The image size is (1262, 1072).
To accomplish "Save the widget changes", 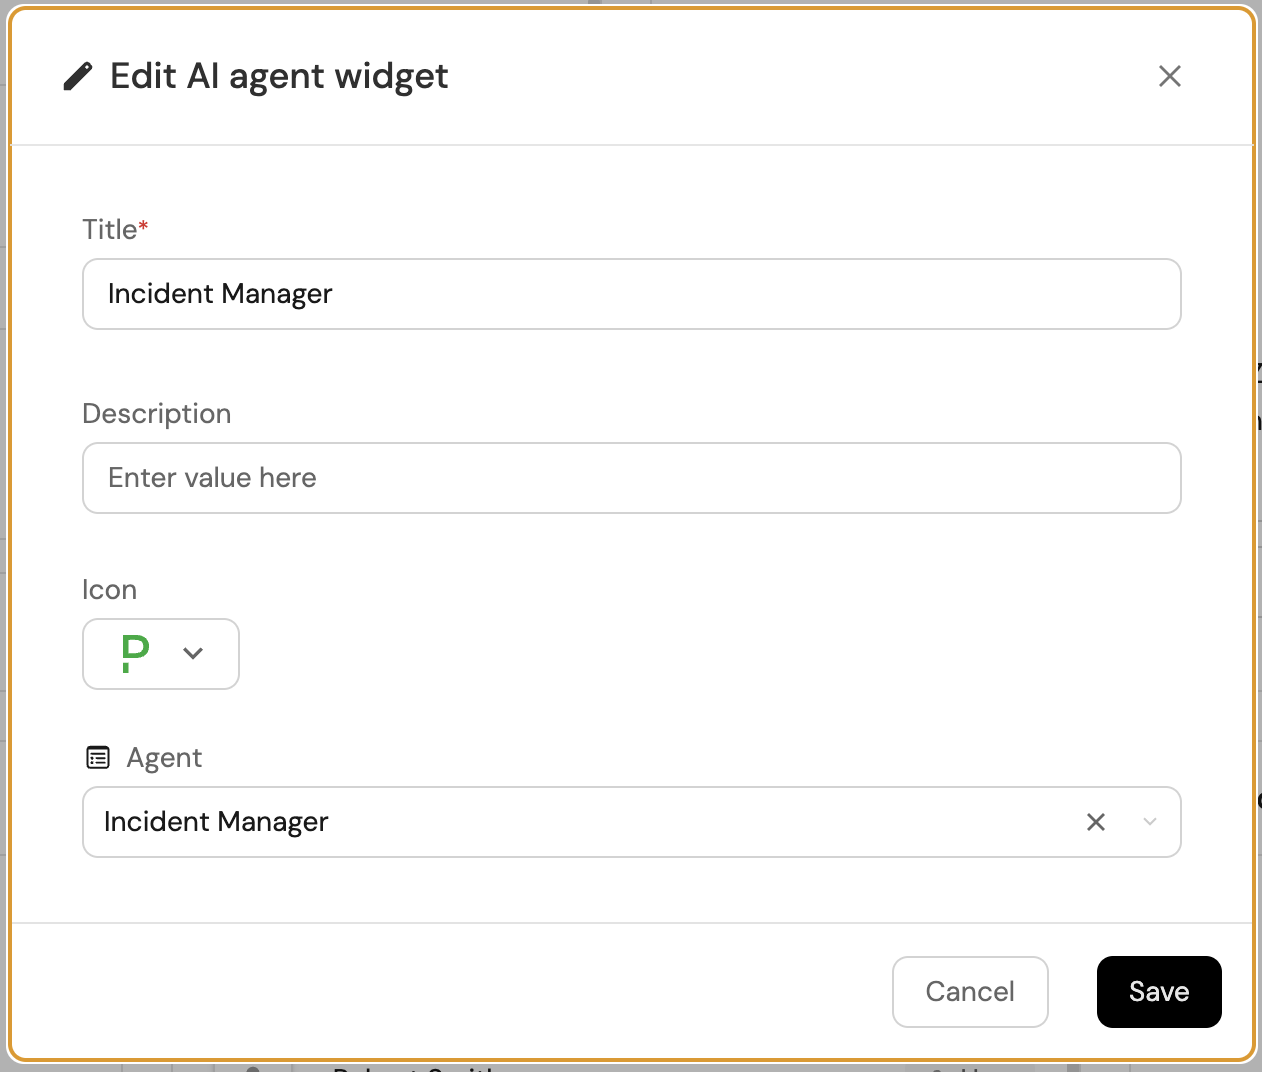I will coord(1158,992).
